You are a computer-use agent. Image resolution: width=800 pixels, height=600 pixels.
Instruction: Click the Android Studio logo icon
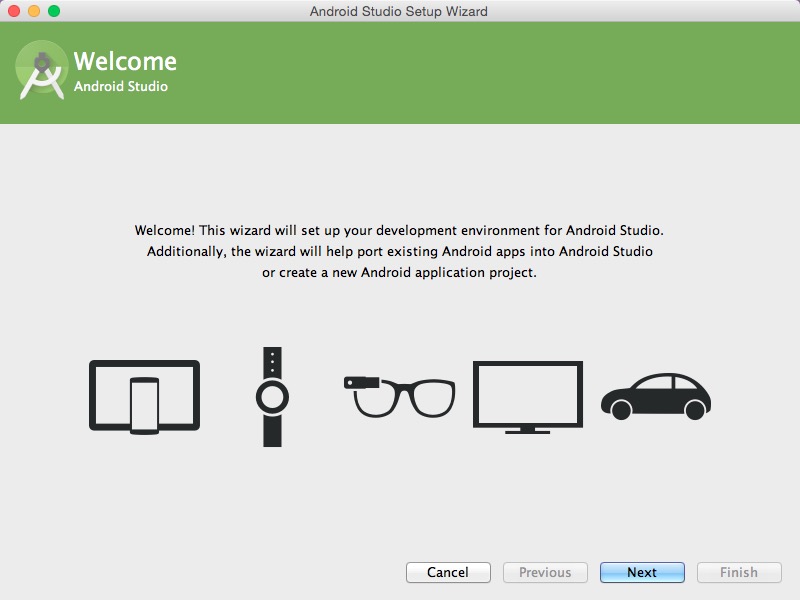(x=42, y=70)
